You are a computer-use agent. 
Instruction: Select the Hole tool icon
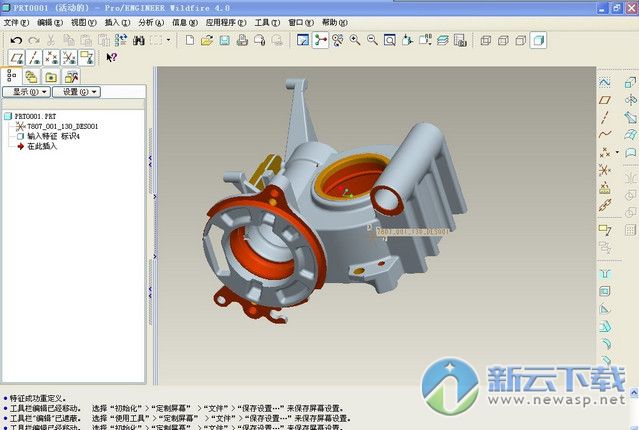click(x=605, y=273)
